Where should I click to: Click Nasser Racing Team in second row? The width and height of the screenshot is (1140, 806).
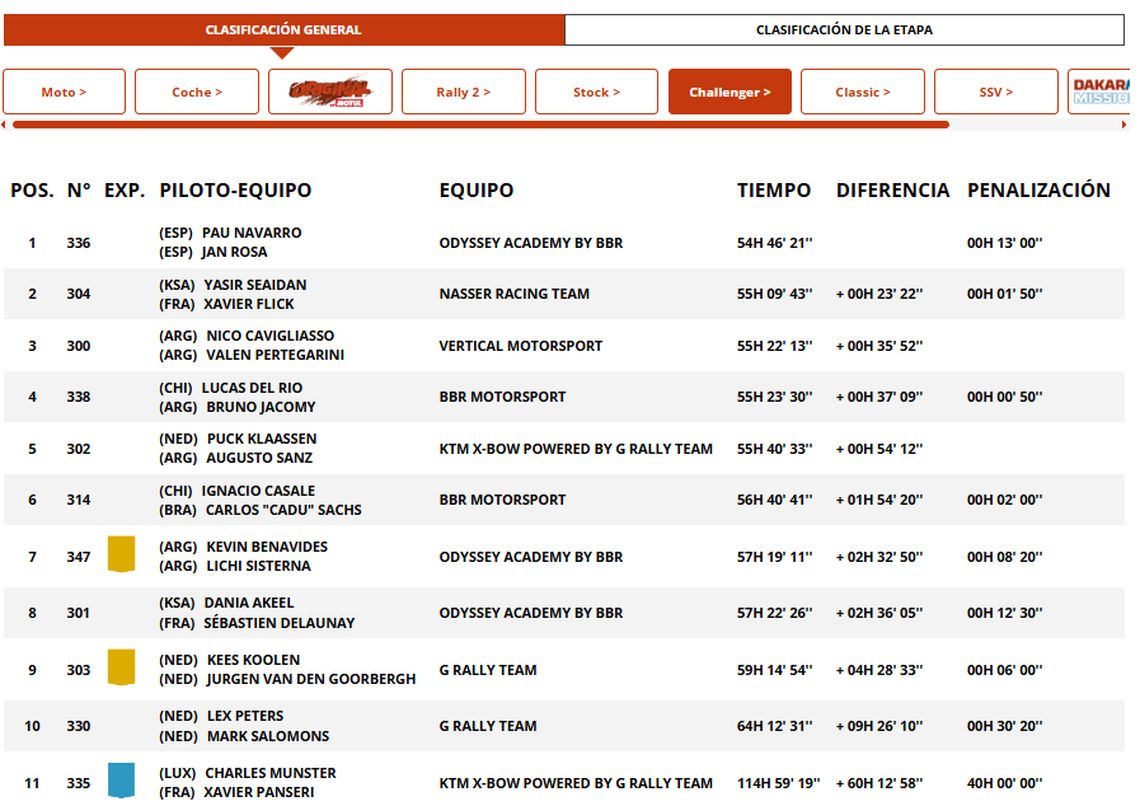[x=514, y=294]
